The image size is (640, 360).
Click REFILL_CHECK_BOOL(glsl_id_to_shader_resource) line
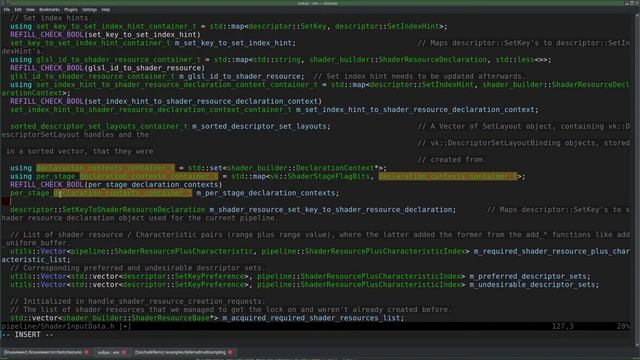tap(107, 68)
